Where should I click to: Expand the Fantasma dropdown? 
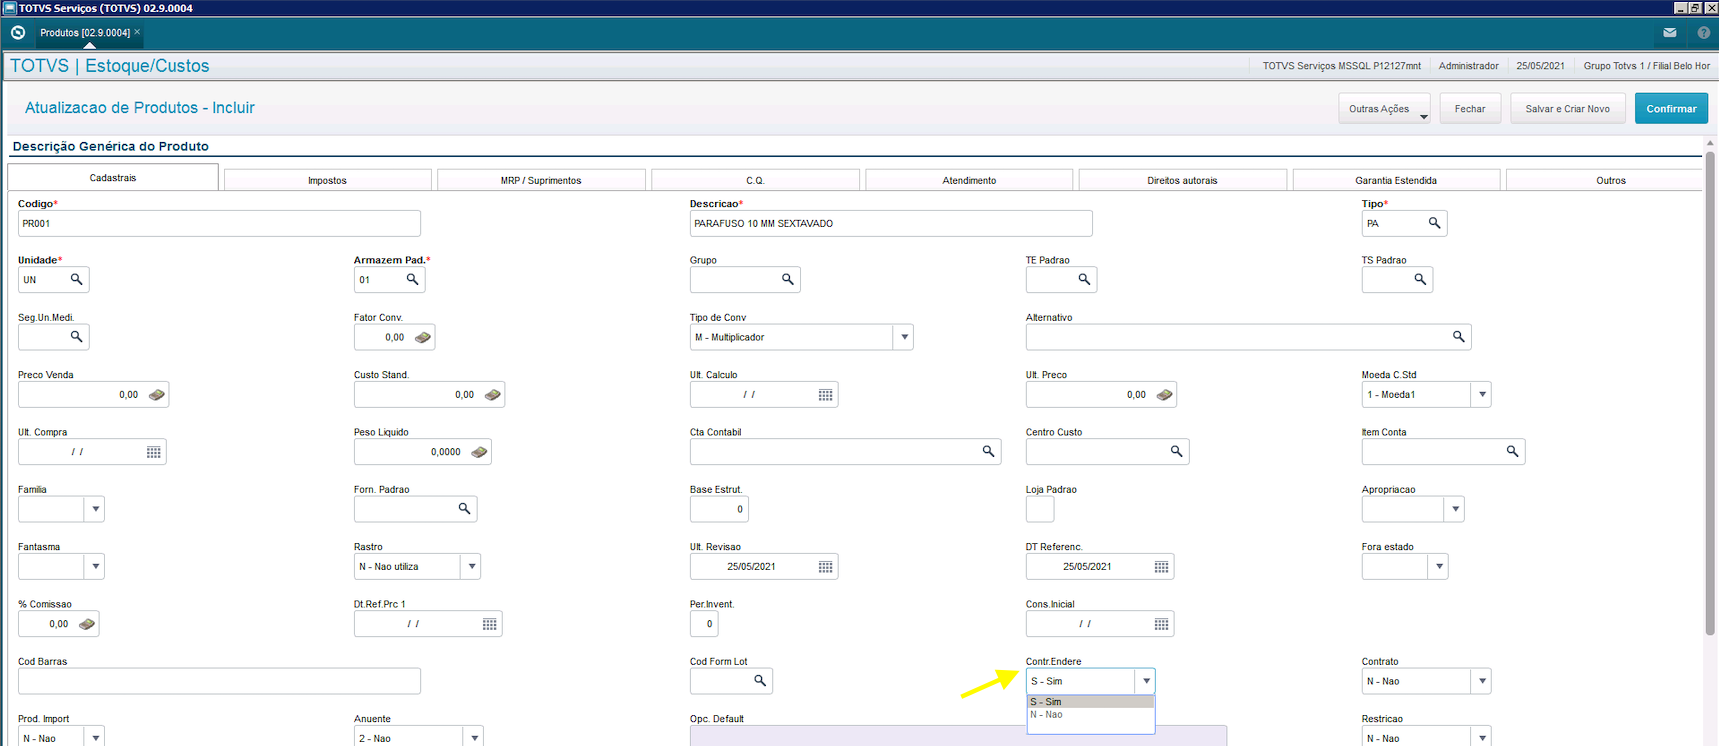95,567
